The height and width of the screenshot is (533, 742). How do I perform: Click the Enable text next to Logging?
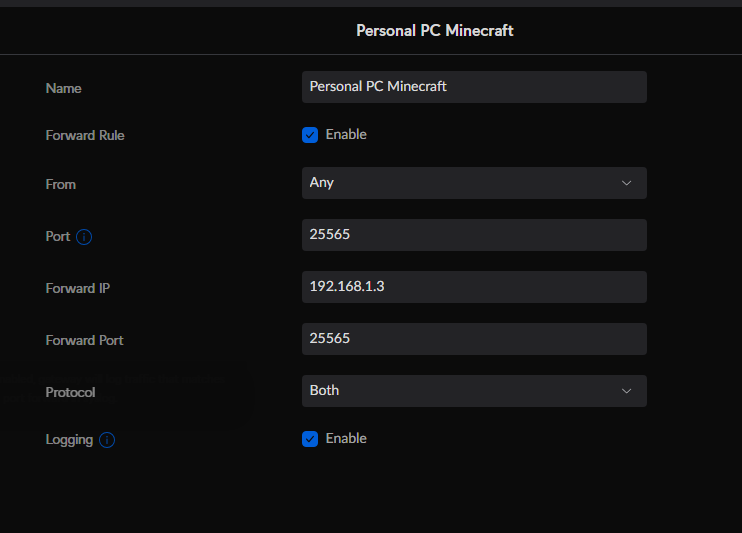click(346, 439)
